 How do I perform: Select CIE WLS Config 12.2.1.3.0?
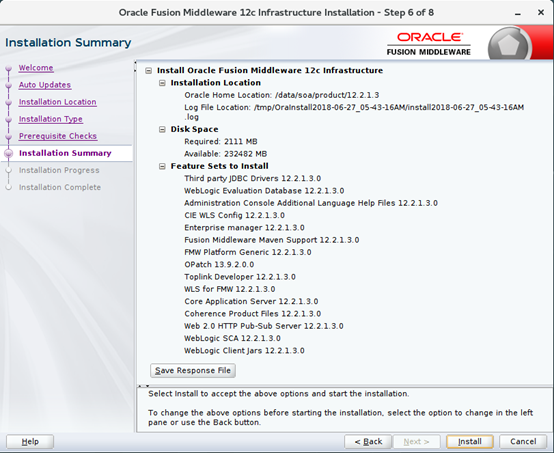click(x=234, y=216)
